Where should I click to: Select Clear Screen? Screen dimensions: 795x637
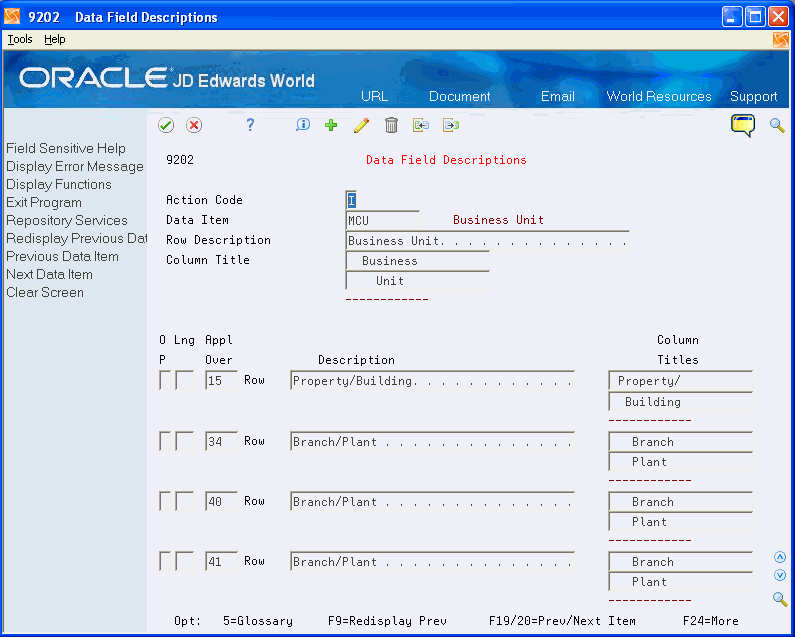coord(45,293)
